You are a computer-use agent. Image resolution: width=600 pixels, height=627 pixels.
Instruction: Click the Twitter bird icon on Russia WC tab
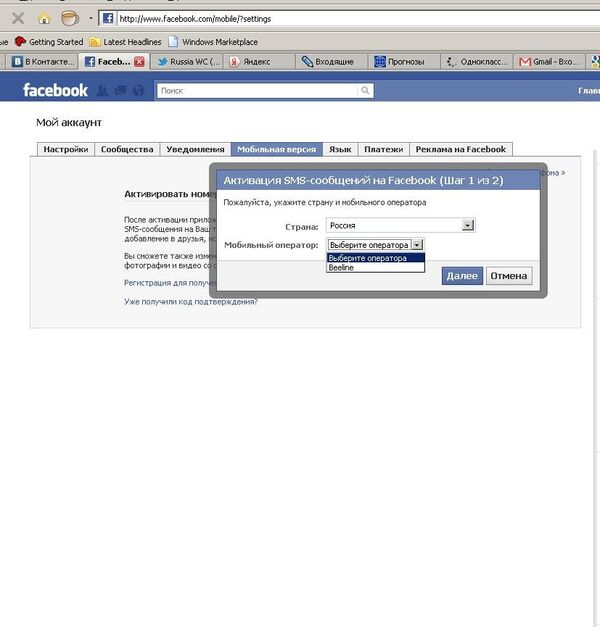click(x=162, y=62)
